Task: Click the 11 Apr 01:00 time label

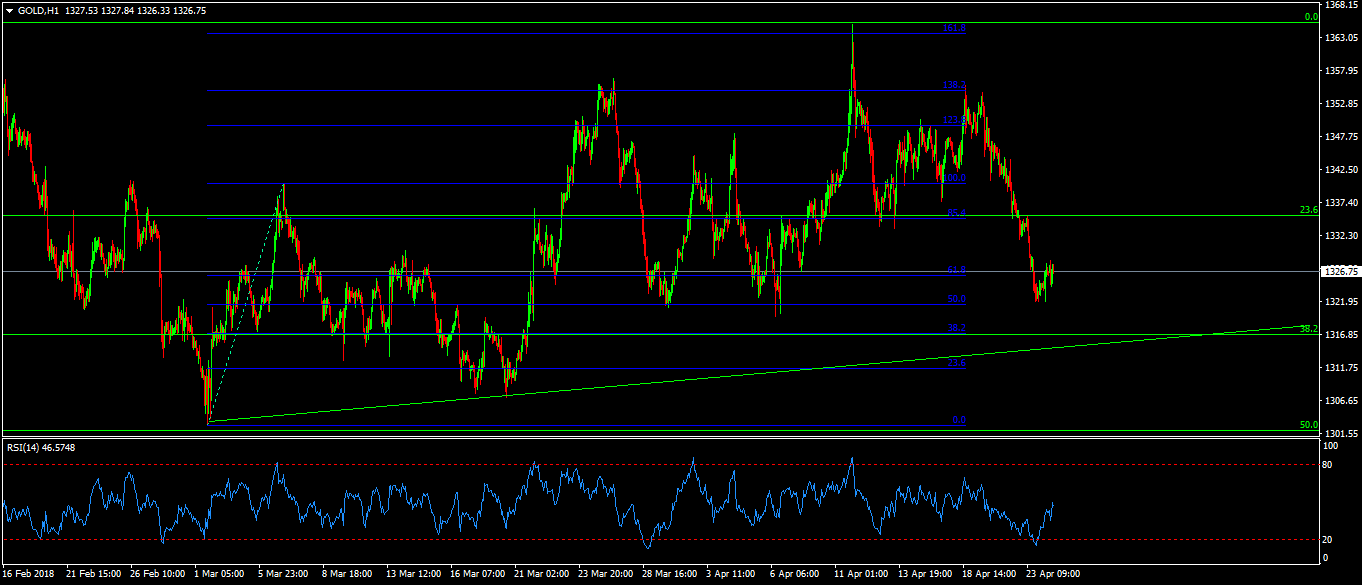Action: click(862, 575)
